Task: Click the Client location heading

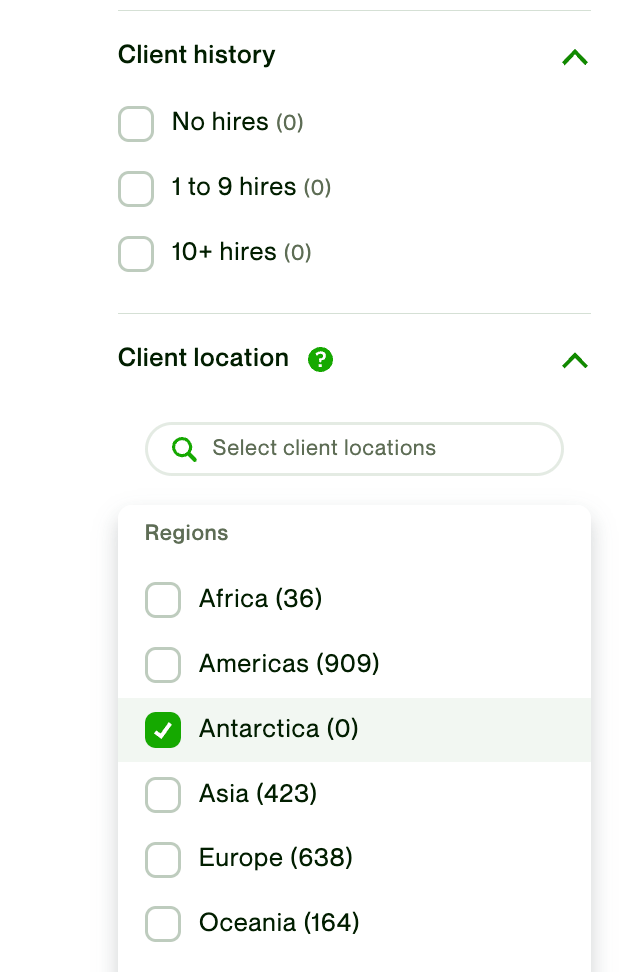Action: (203, 358)
